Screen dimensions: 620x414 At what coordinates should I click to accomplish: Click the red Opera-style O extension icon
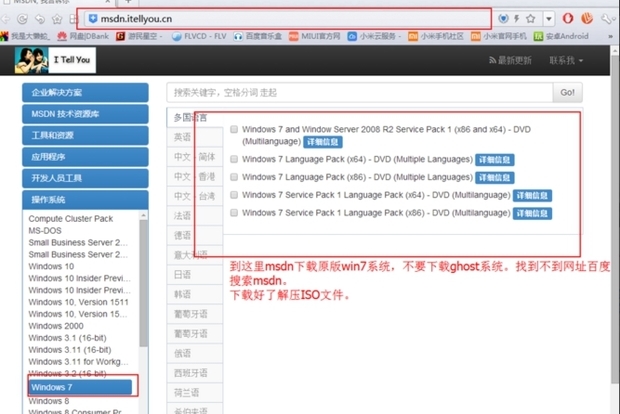(568, 18)
